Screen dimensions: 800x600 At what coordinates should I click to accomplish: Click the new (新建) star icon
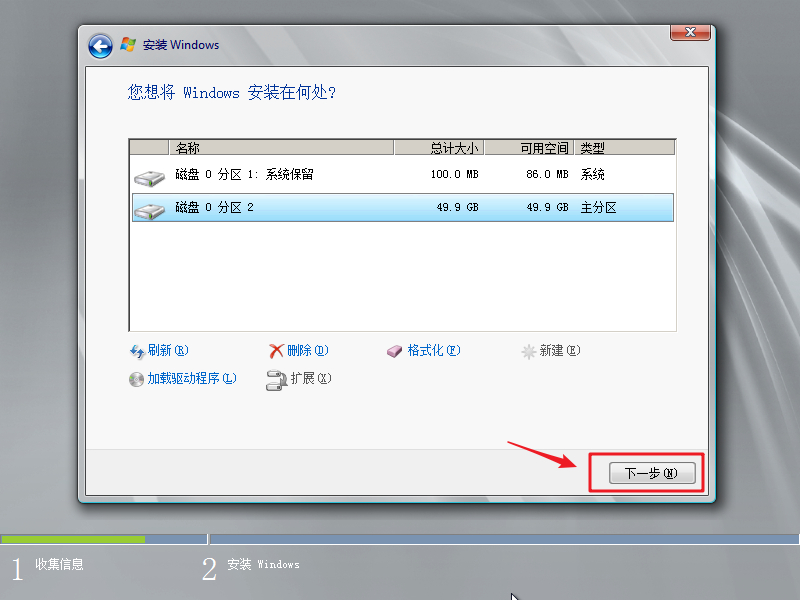[x=529, y=351]
